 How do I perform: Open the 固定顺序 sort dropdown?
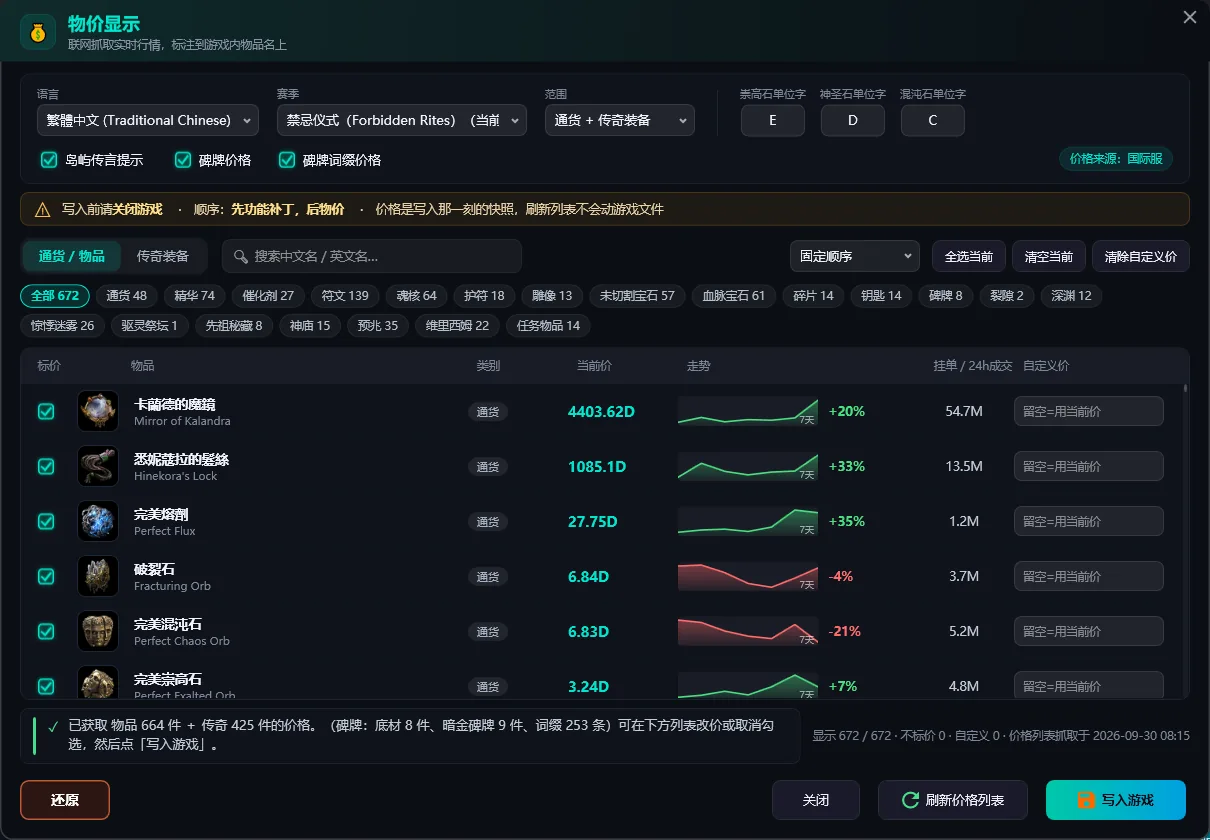pyautogui.click(x=855, y=256)
